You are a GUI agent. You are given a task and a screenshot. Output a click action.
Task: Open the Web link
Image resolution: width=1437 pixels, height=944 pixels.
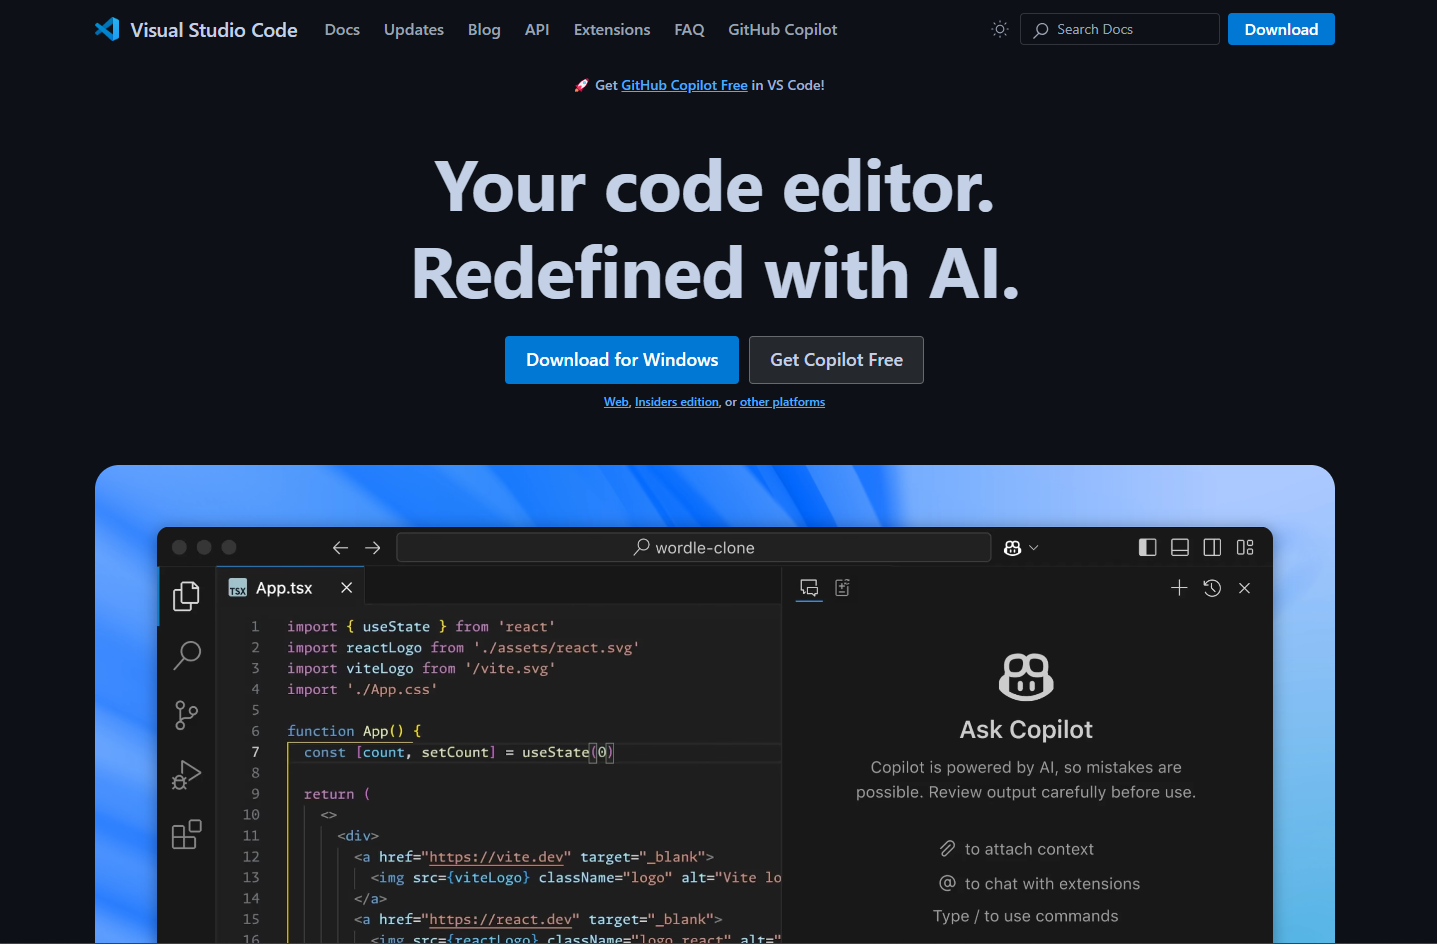coord(616,402)
